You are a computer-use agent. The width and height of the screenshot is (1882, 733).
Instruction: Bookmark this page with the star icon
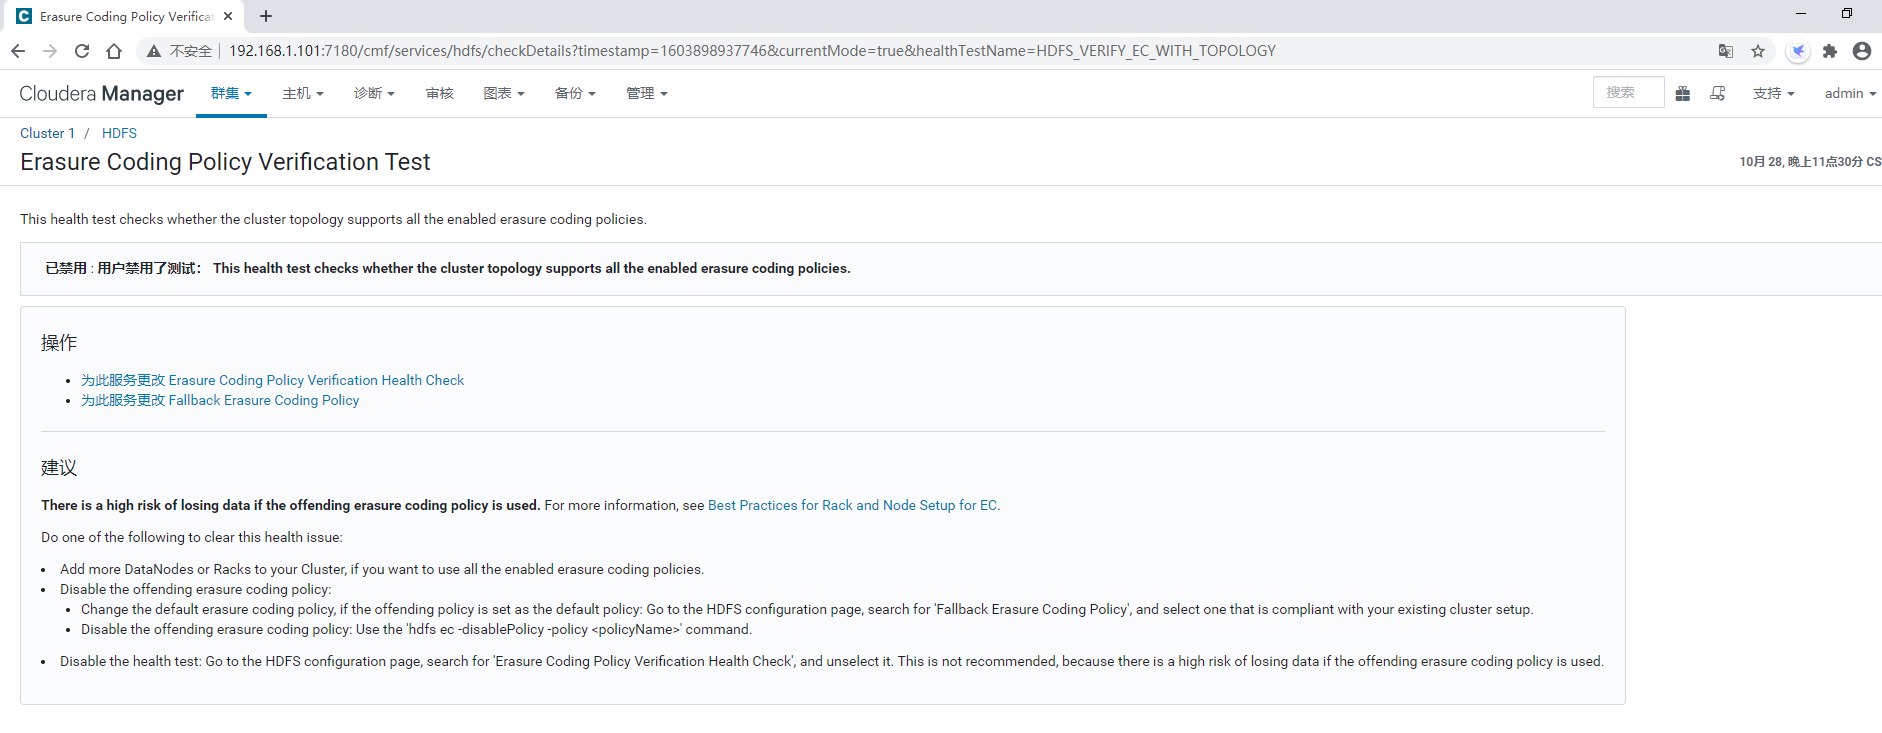1758,51
